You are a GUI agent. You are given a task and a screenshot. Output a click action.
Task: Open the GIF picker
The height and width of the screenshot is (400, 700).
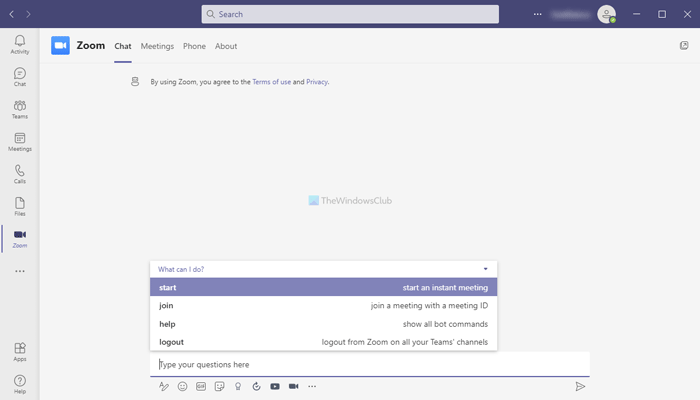(201, 386)
